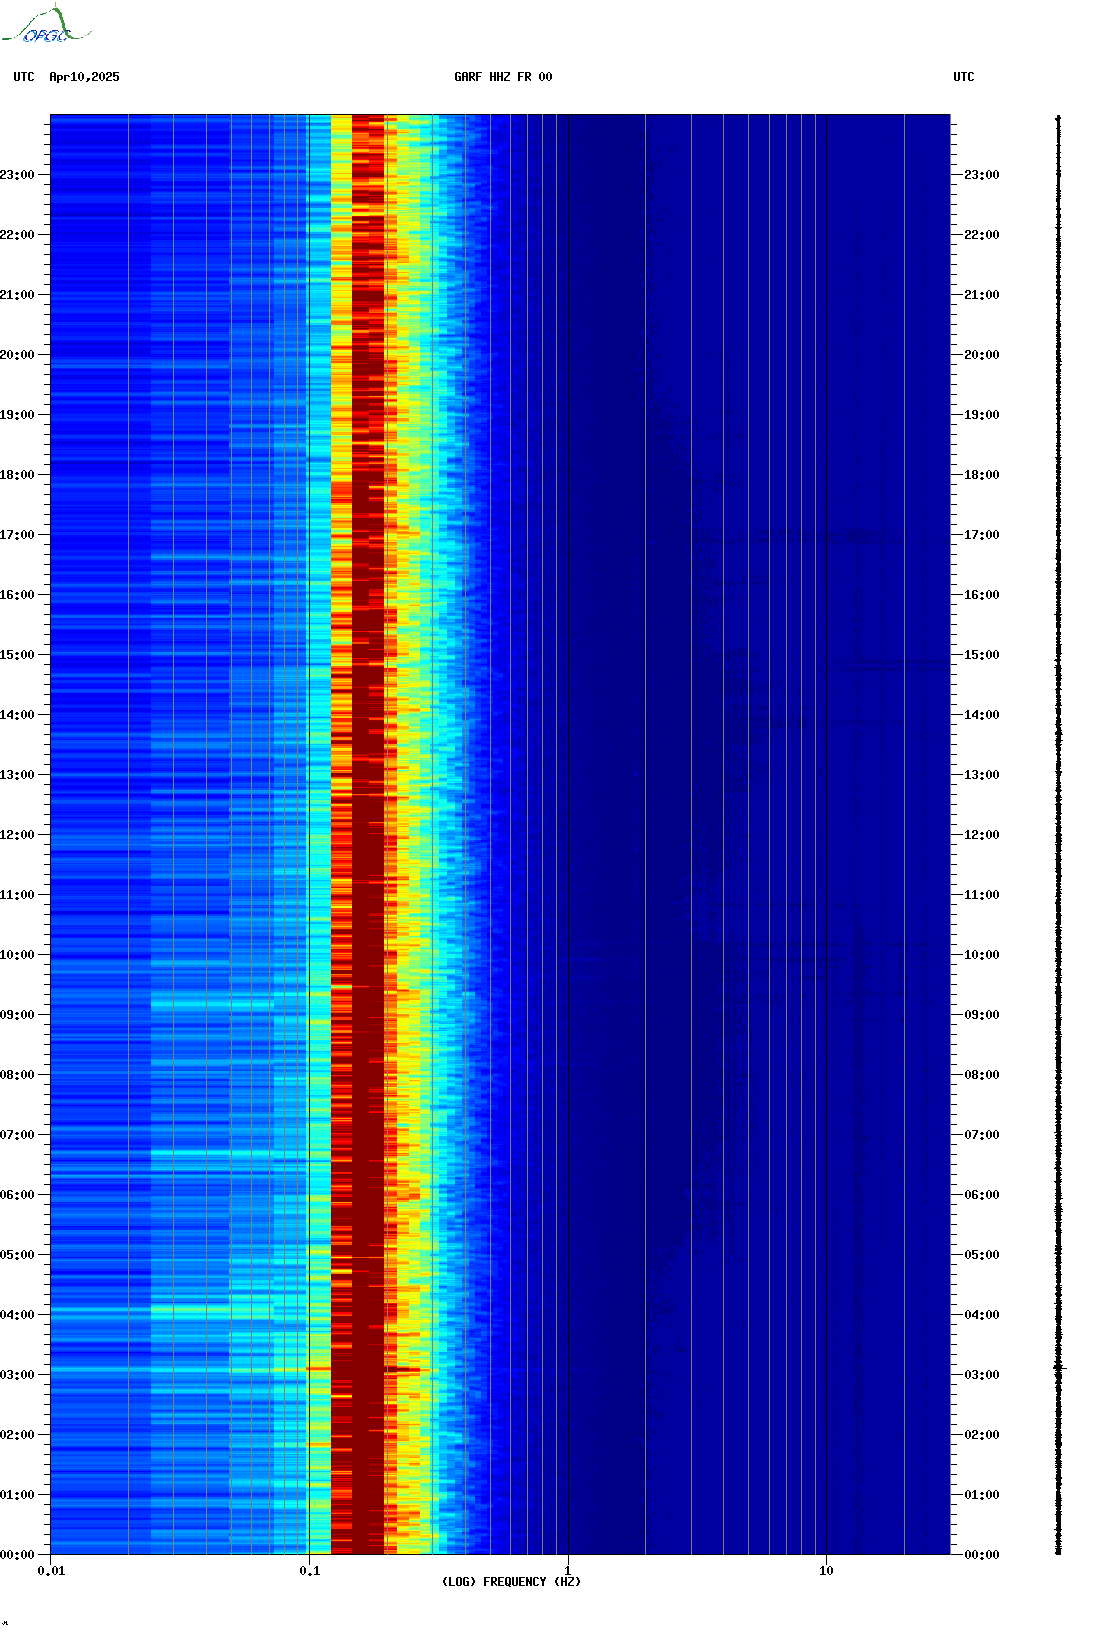Screen dimensions: 1102x1634
Task: Click the right-side 09:00 time label
Action: [982, 1015]
